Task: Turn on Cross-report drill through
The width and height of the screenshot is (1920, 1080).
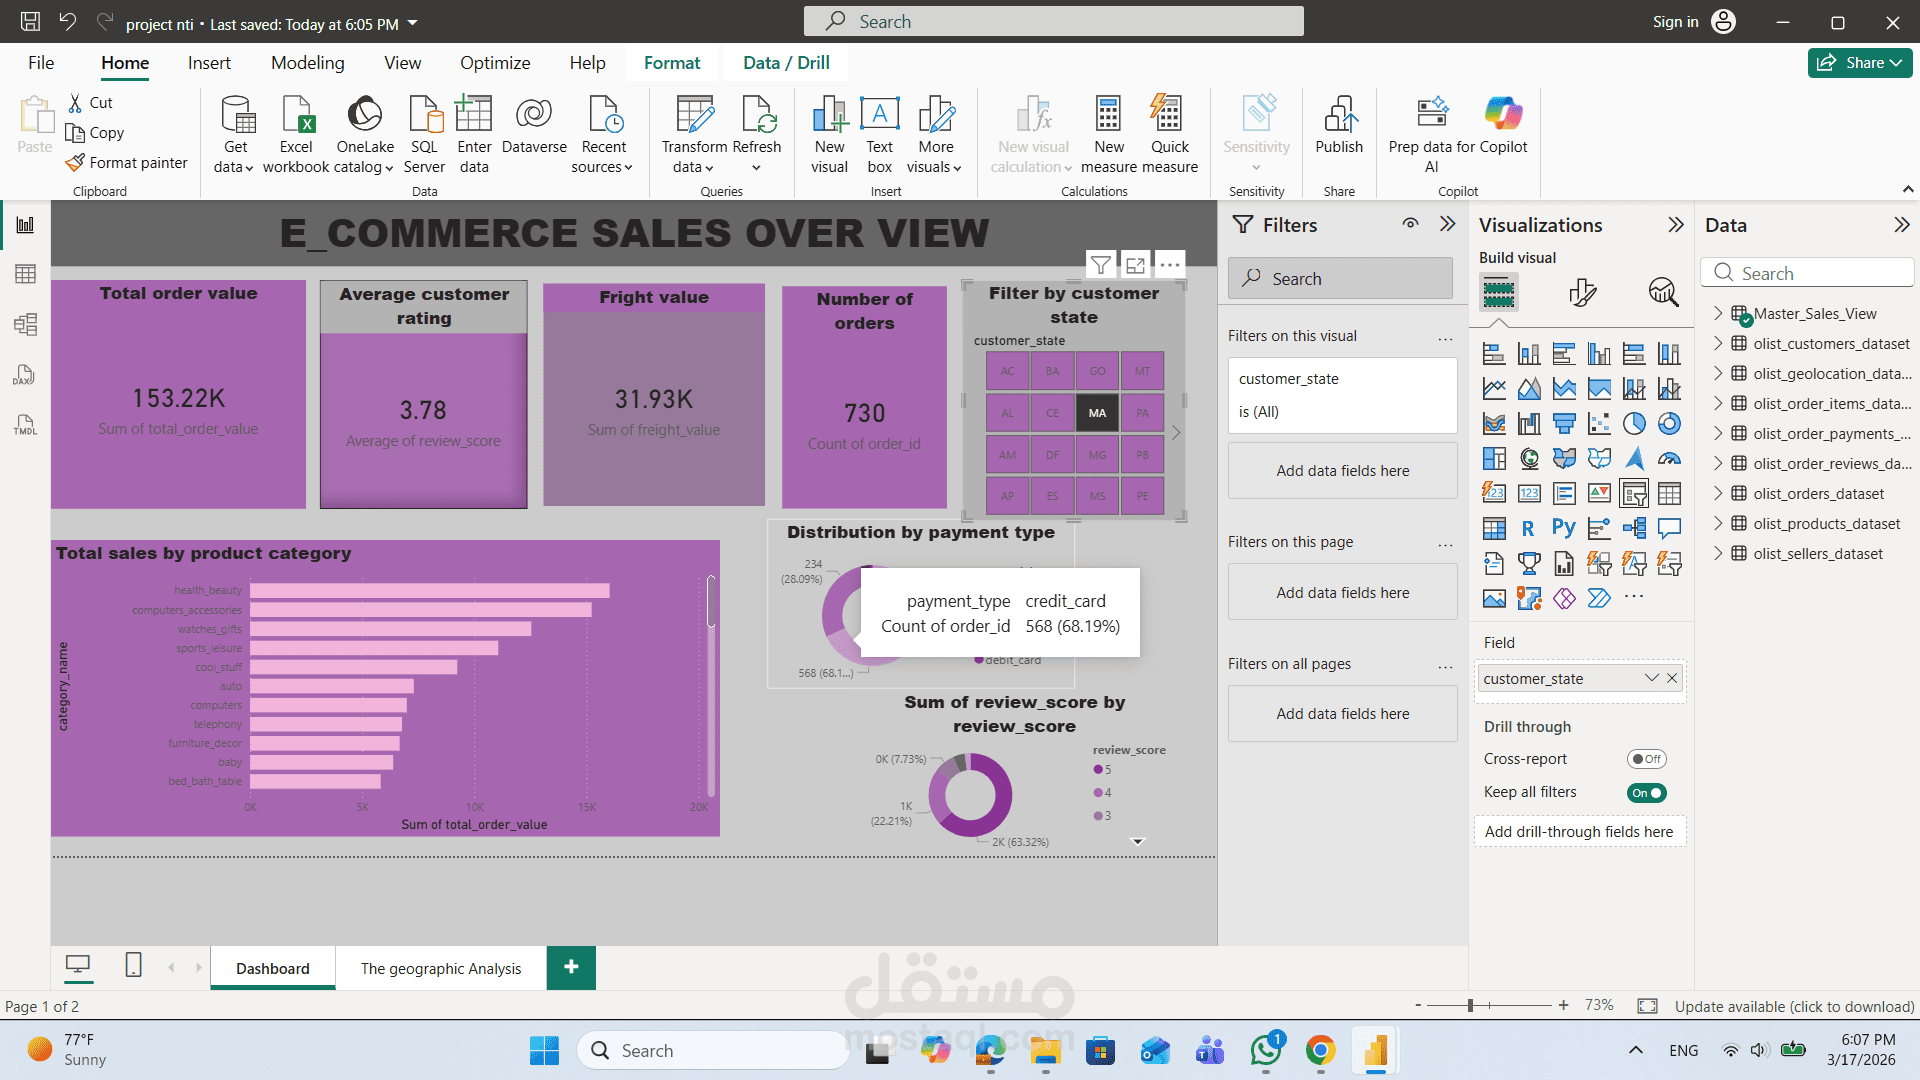Action: (1646, 758)
